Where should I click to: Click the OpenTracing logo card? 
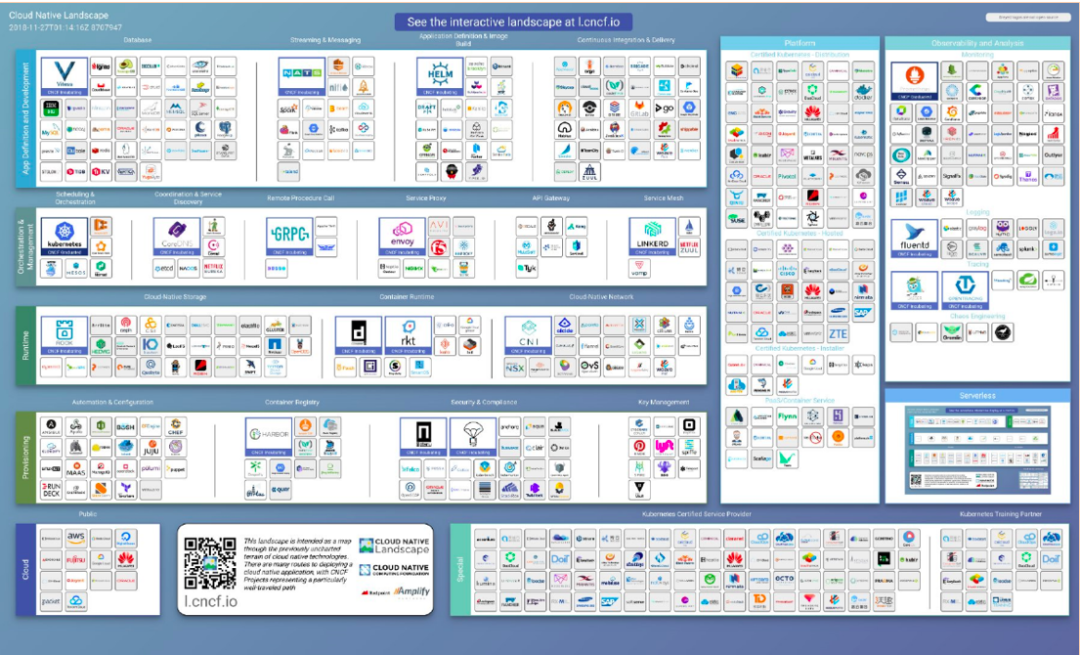[964, 290]
